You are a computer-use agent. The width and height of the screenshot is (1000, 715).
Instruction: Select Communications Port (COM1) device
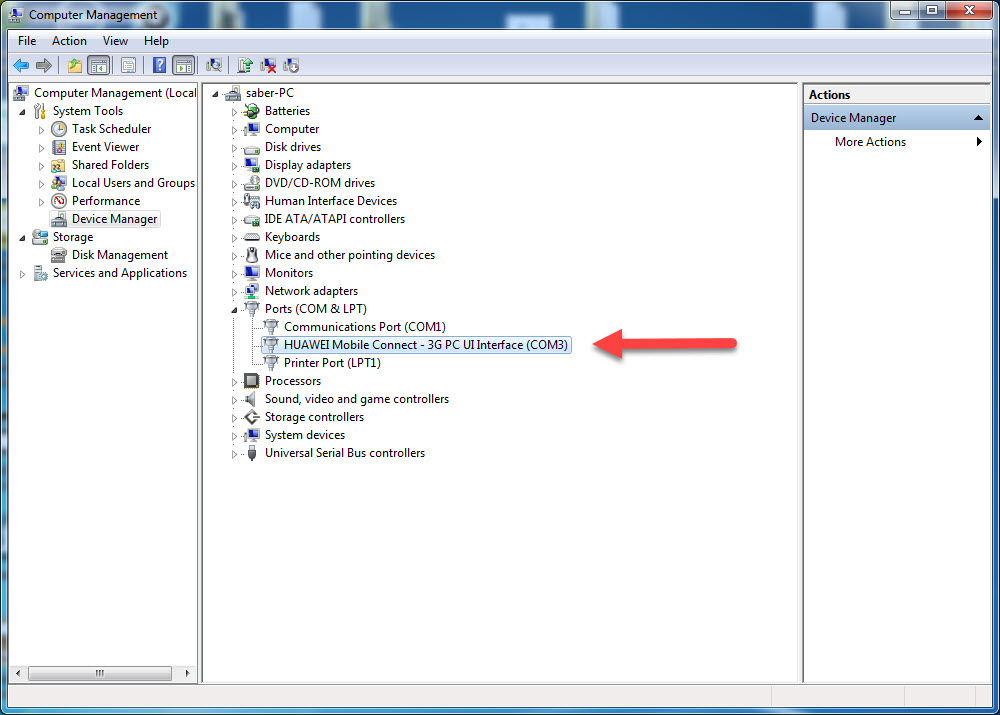[x=364, y=327]
